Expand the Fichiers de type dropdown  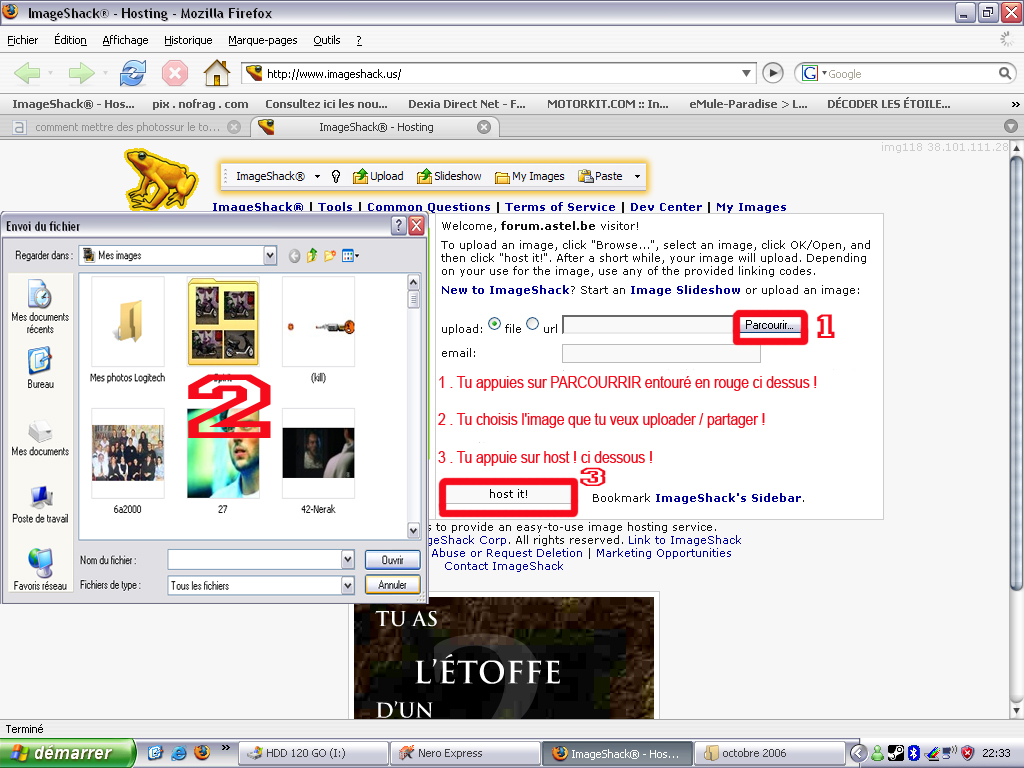pos(348,585)
